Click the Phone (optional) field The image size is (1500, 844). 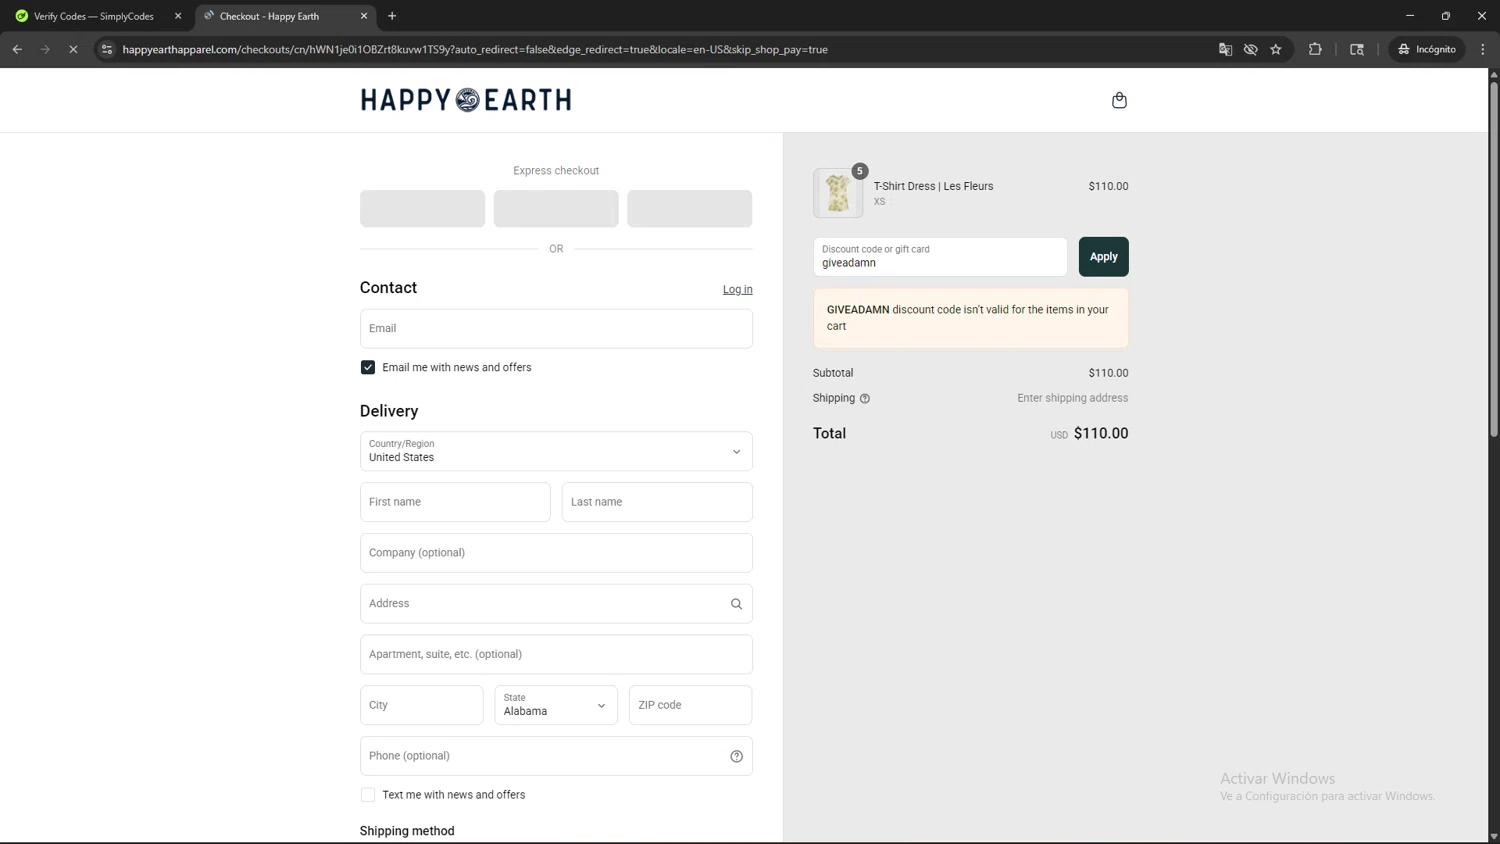(x=556, y=756)
